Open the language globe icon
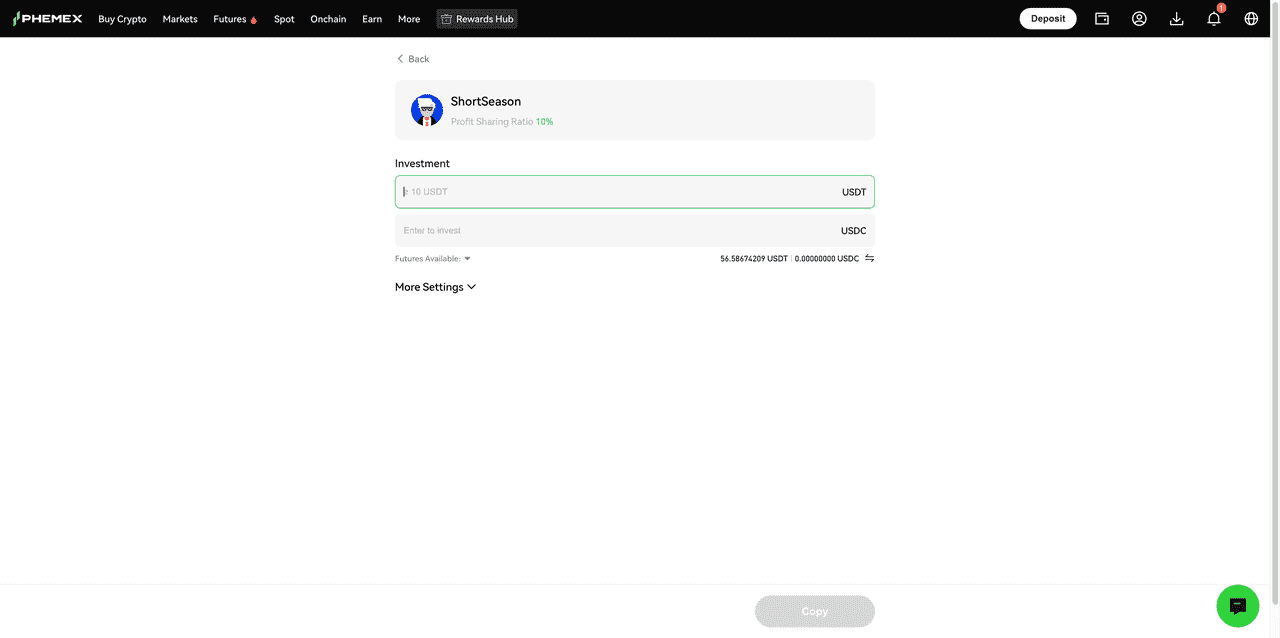The image size is (1280, 638). 1251,18
